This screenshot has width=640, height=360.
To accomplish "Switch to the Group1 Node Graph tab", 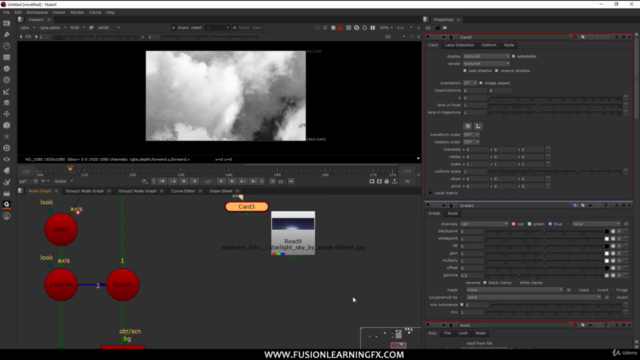I will (x=85, y=191).
